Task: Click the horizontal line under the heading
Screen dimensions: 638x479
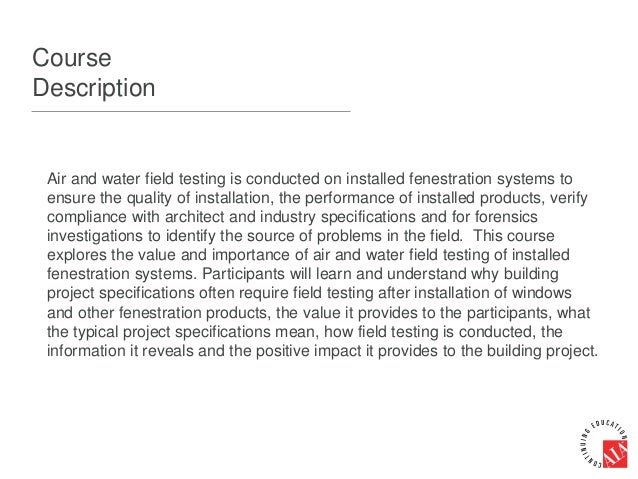Action: coord(191,111)
